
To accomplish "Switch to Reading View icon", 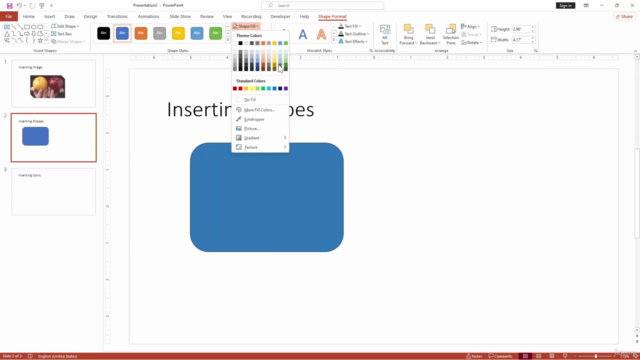I will [552, 356].
